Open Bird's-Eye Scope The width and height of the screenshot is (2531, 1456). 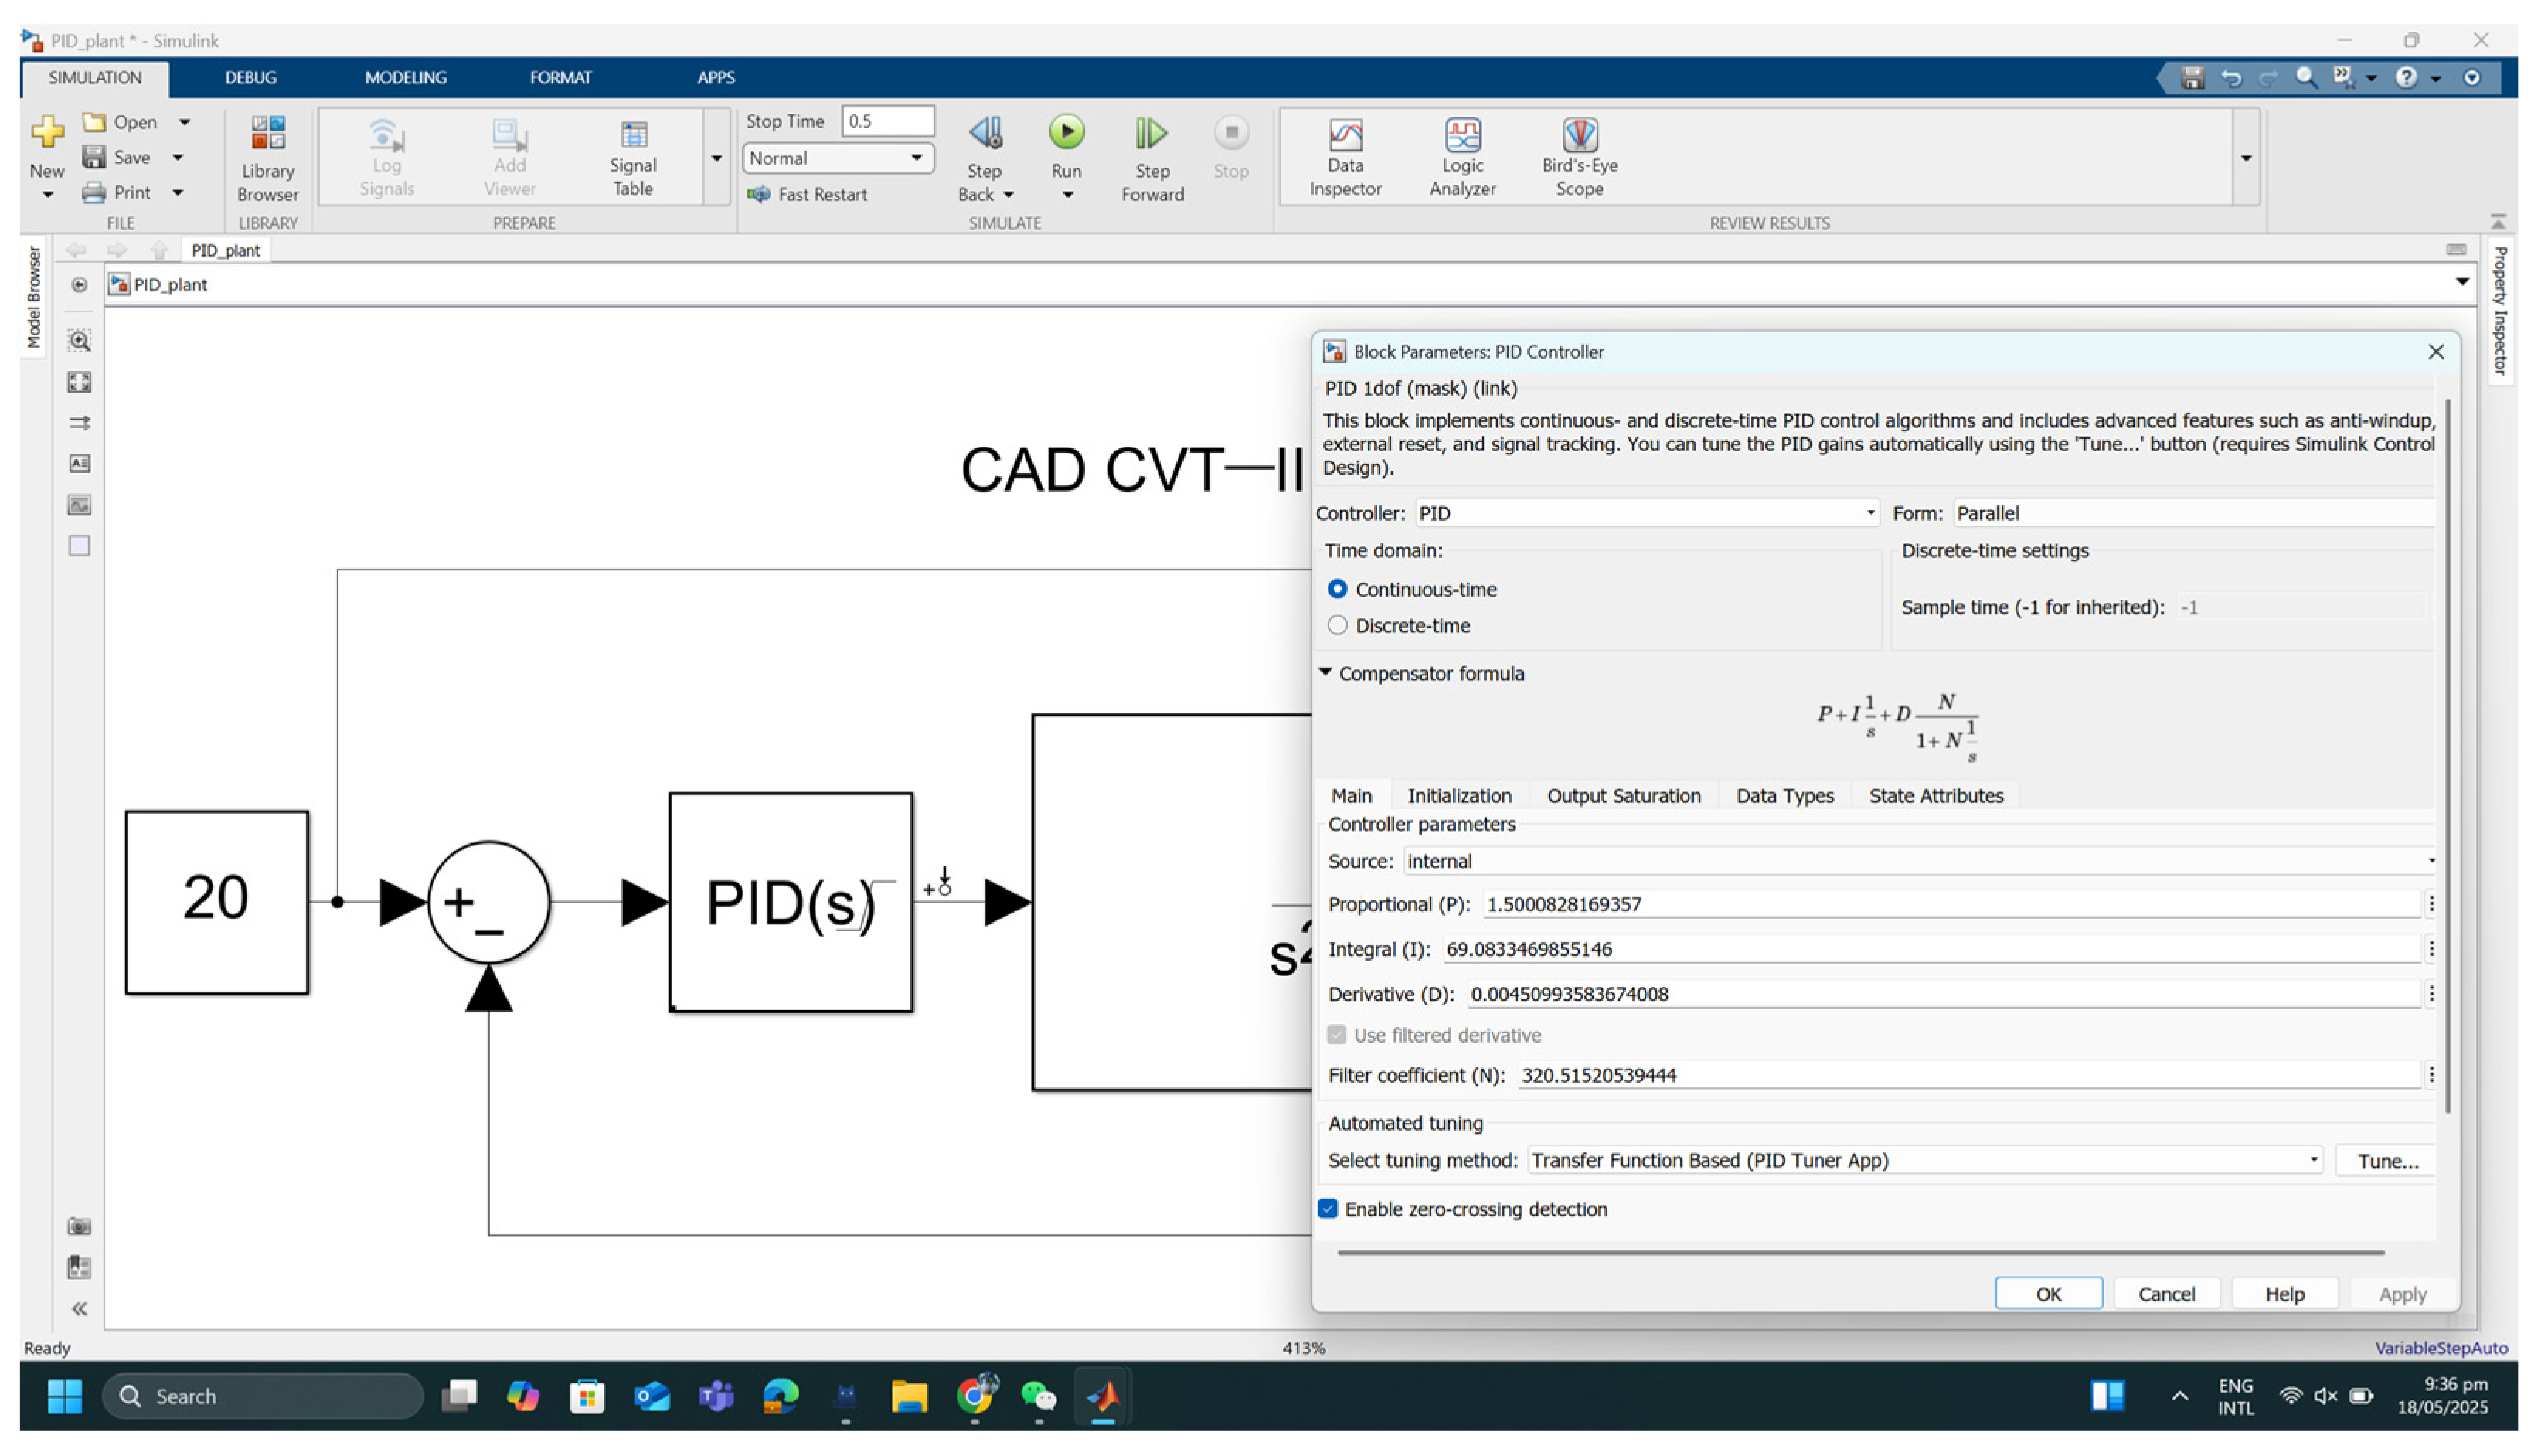click(1578, 157)
